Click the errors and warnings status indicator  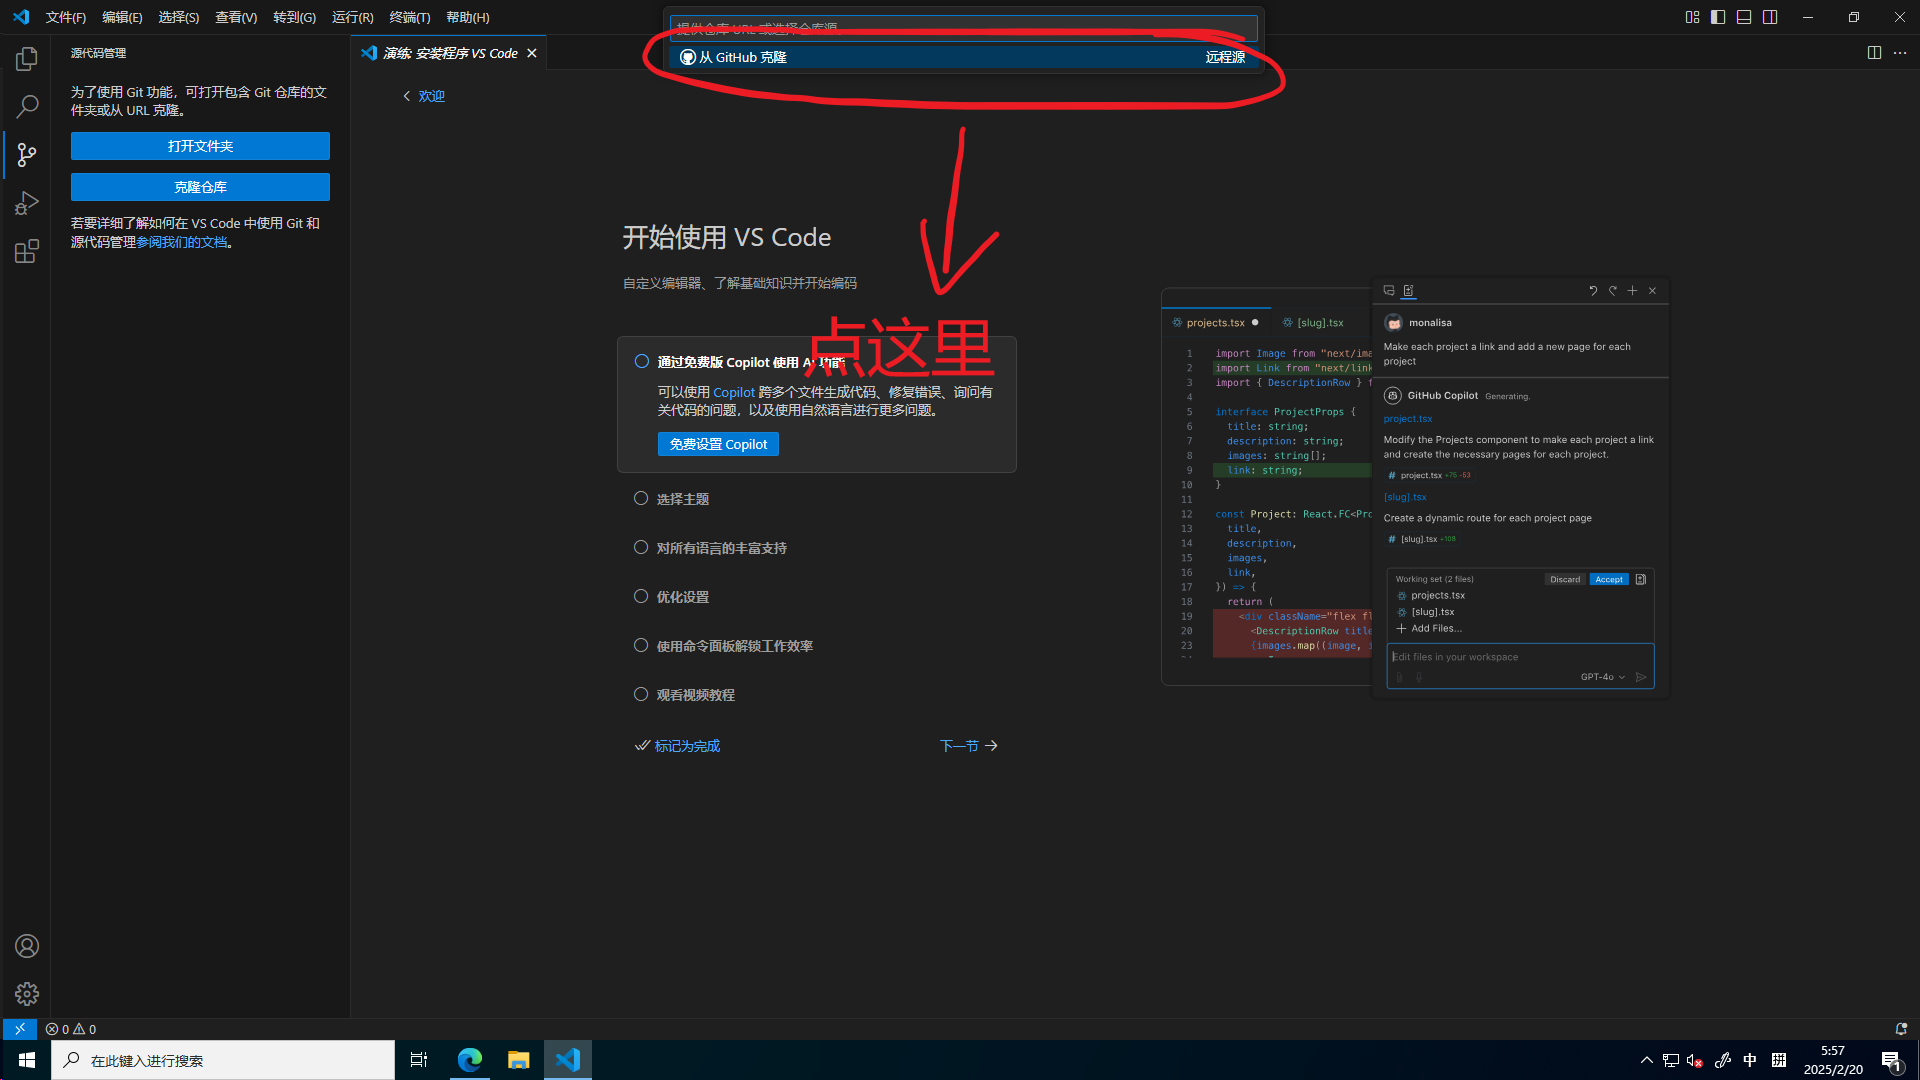70,1028
